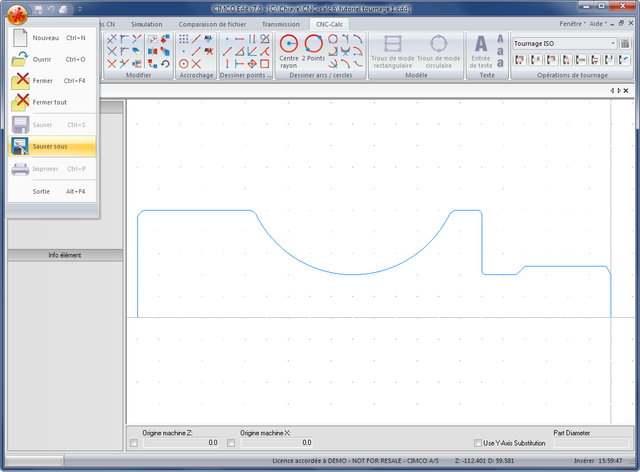640x472 pixels.
Task: Click the Origine machine X value field
Action: tap(277, 443)
